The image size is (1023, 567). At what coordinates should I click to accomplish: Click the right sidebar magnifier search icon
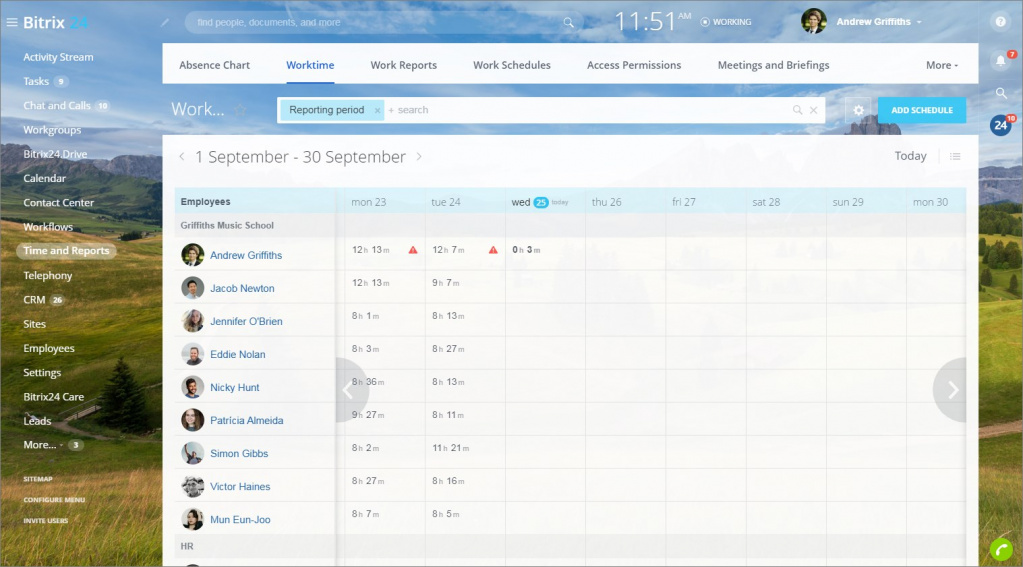point(1000,93)
